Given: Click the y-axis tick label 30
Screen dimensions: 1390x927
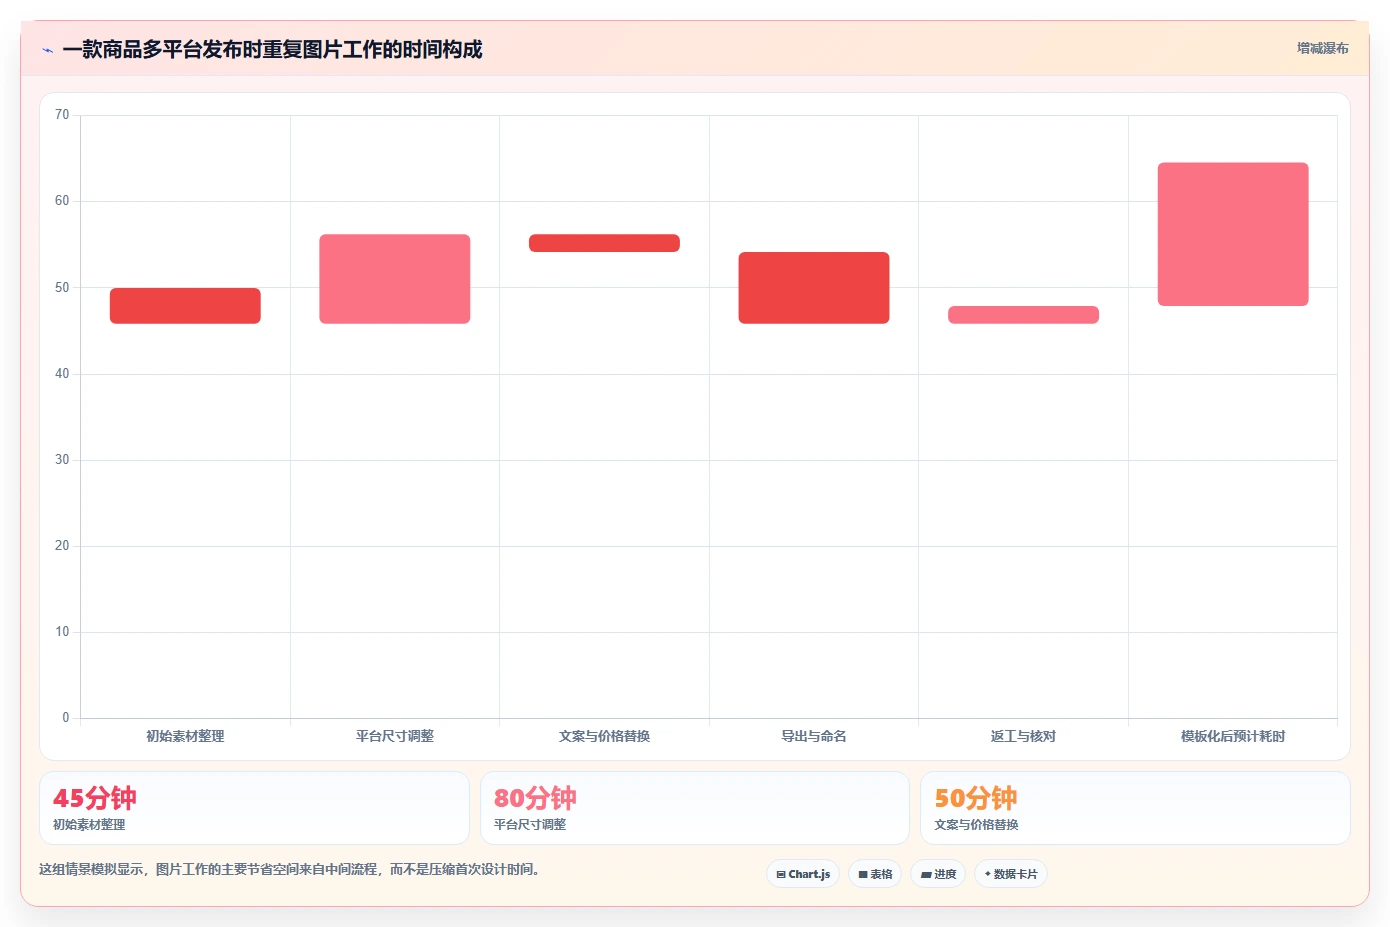Looking at the screenshot, I should (x=62, y=460).
